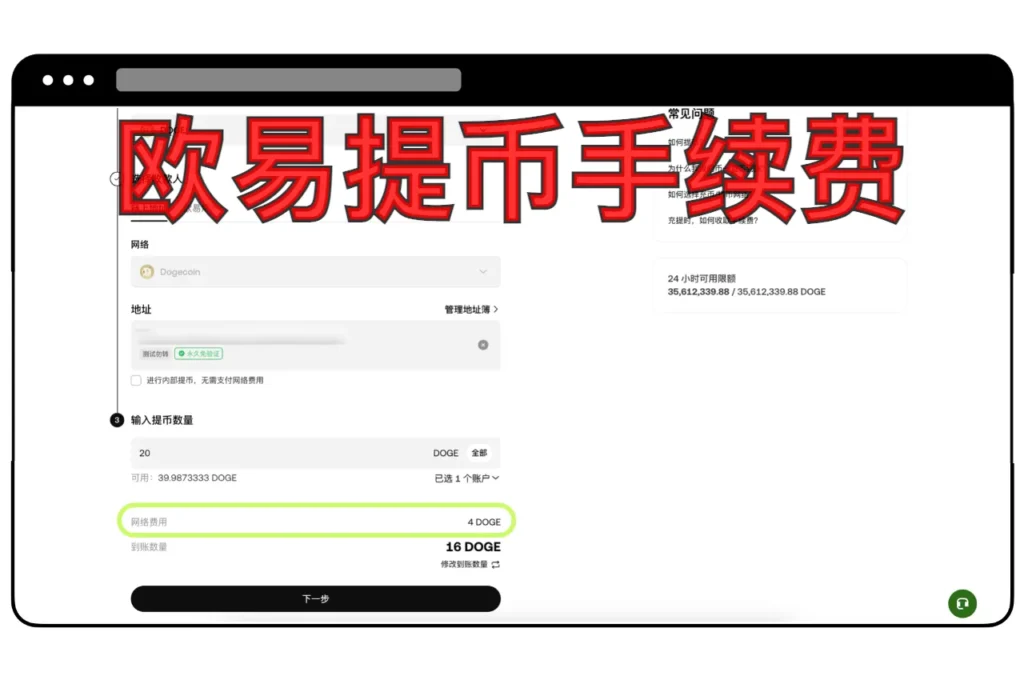The image size is (1024, 684).
Task: Click the highlighted 网络费用 fee field
Action: (315, 521)
